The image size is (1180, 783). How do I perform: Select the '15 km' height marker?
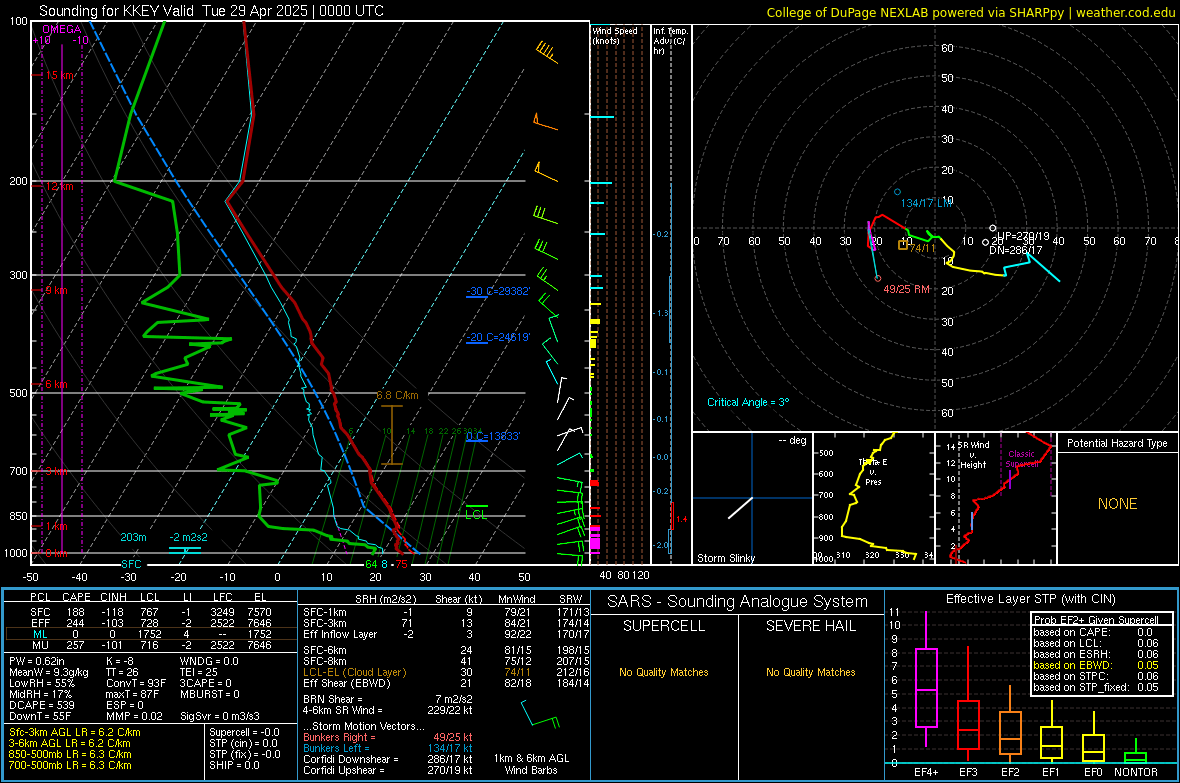pyautogui.click(x=60, y=75)
